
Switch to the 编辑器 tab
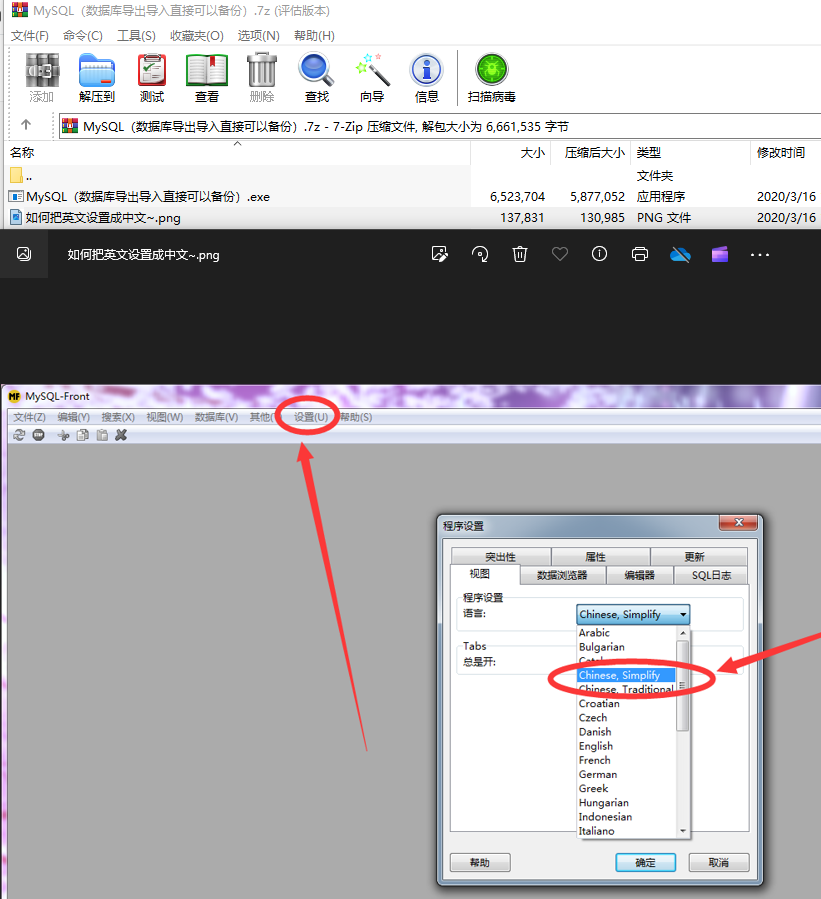click(640, 575)
